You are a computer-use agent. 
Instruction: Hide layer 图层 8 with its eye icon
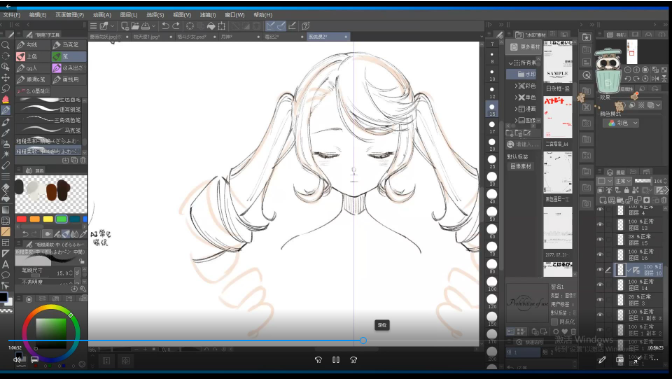[x=600, y=300]
